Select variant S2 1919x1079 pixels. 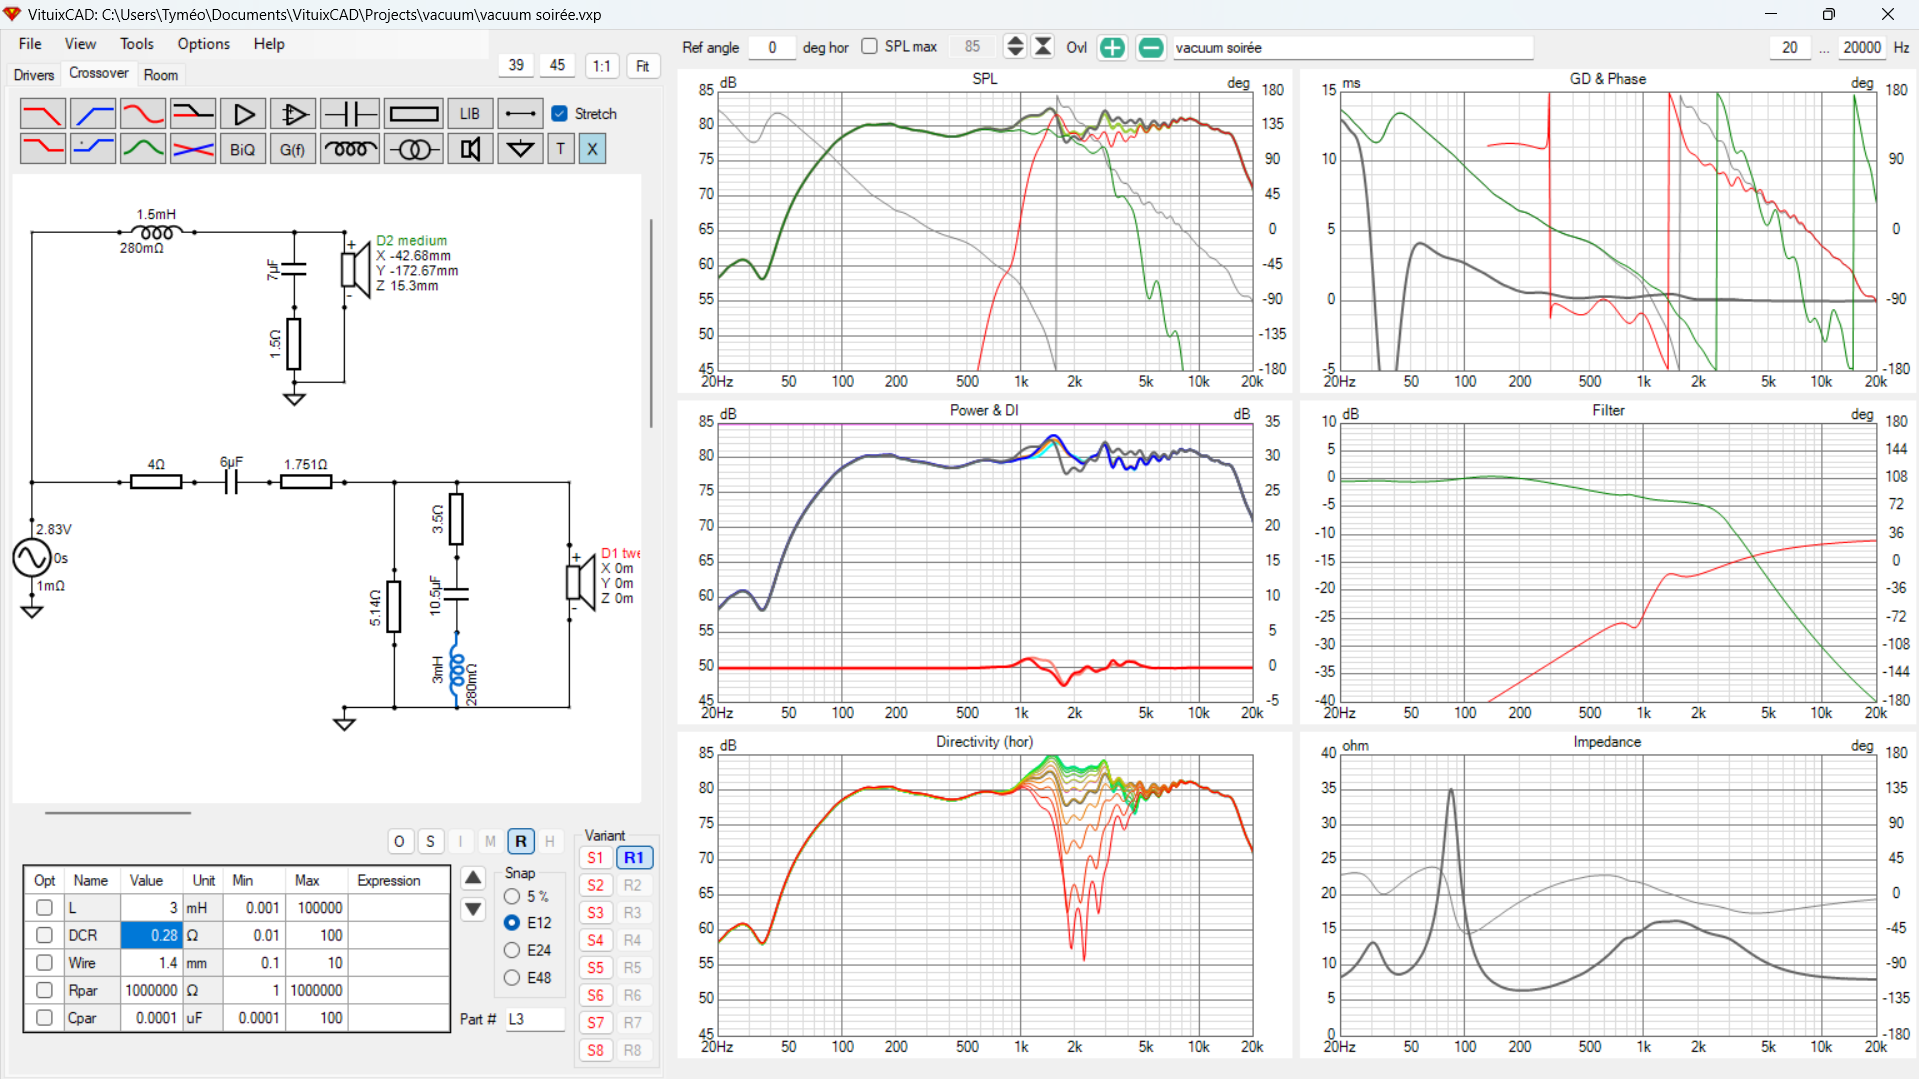595,886
